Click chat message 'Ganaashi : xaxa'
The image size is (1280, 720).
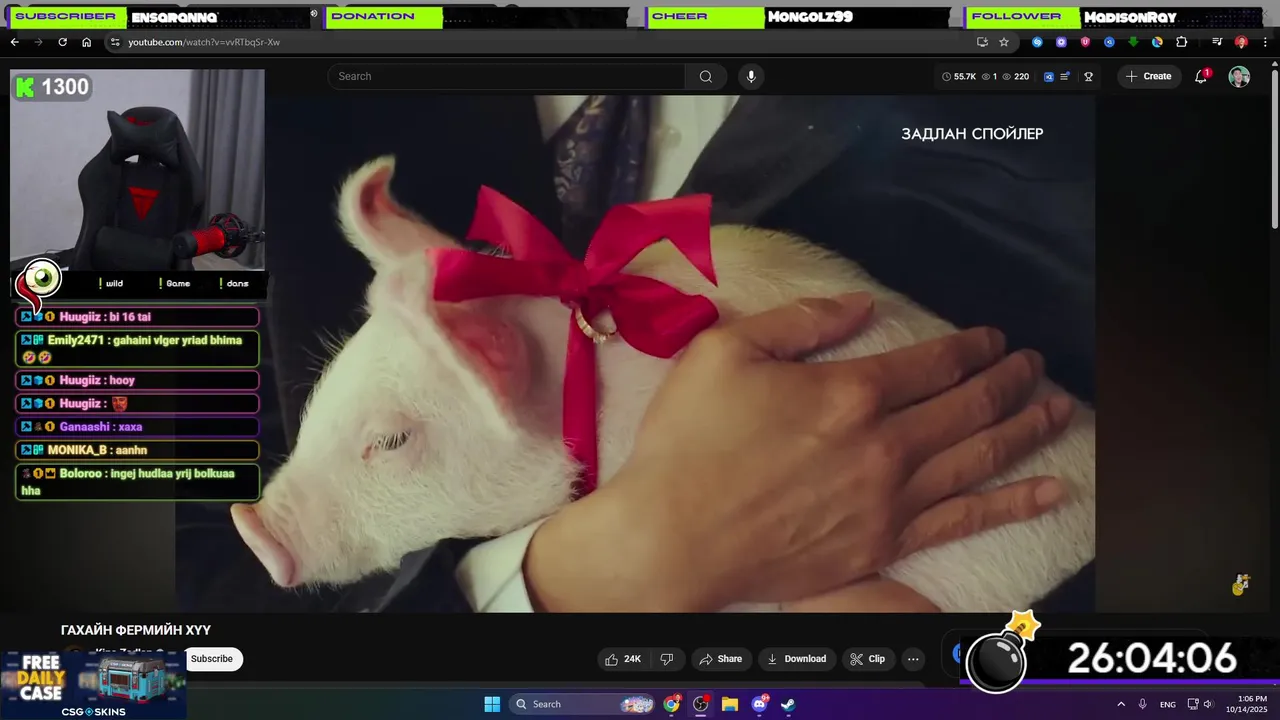pyautogui.click(x=137, y=427)
